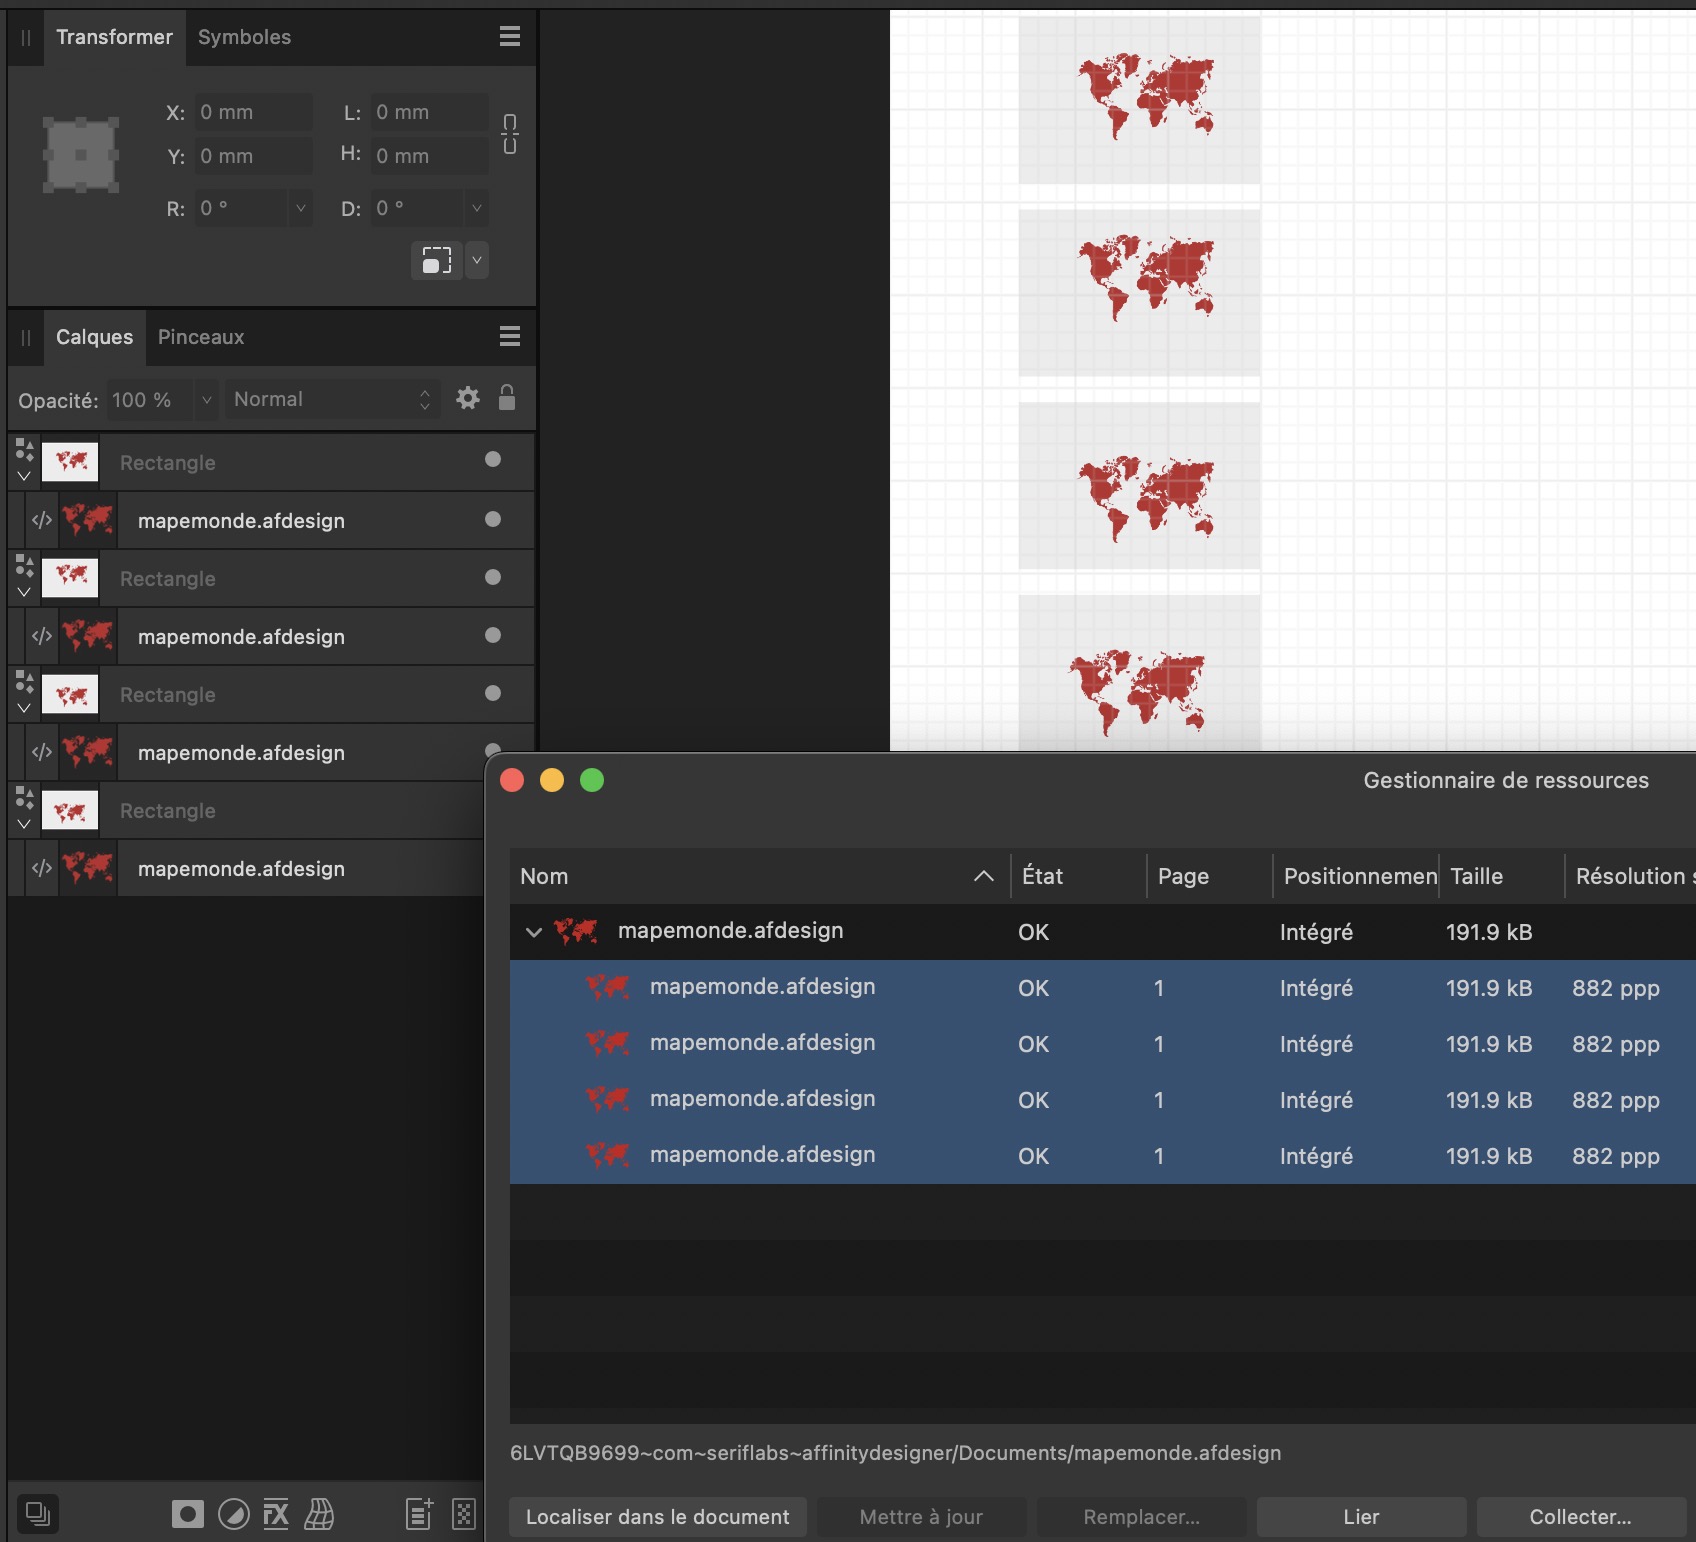Image resolution: width=1696 pixels, height=1542 pixels.
Task: Open the shear D value dropdown arrow
Action: pyautogui.click(x=477, y=208)
